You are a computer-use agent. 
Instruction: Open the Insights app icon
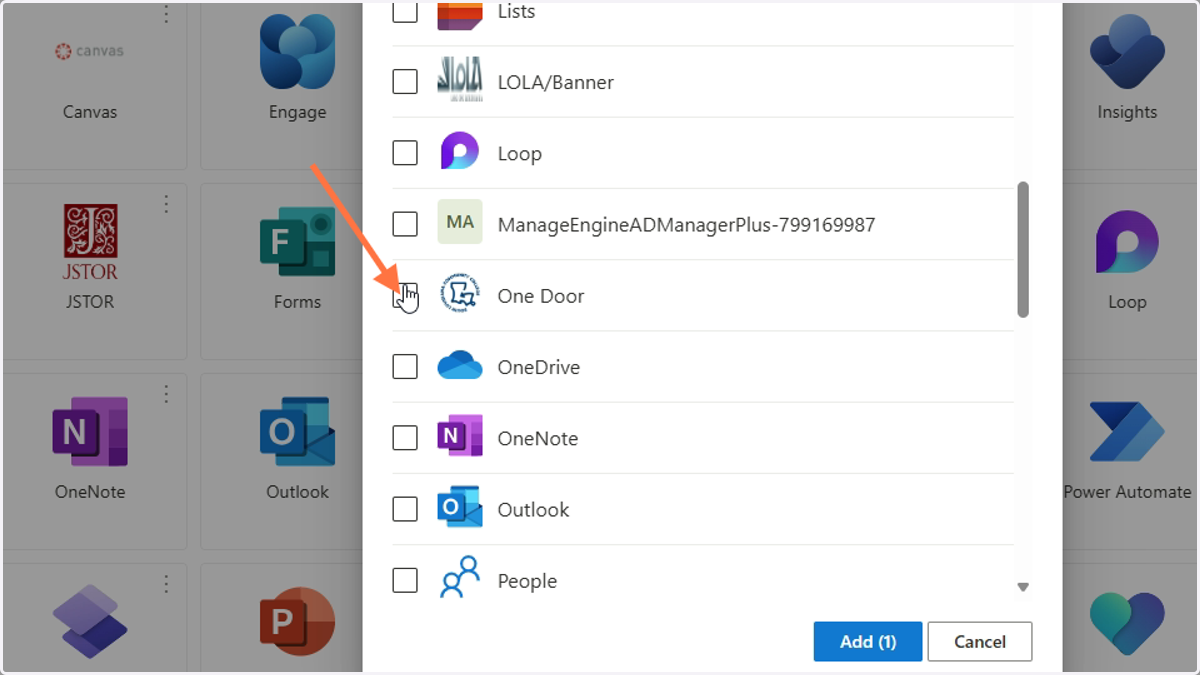(1127, 52)
